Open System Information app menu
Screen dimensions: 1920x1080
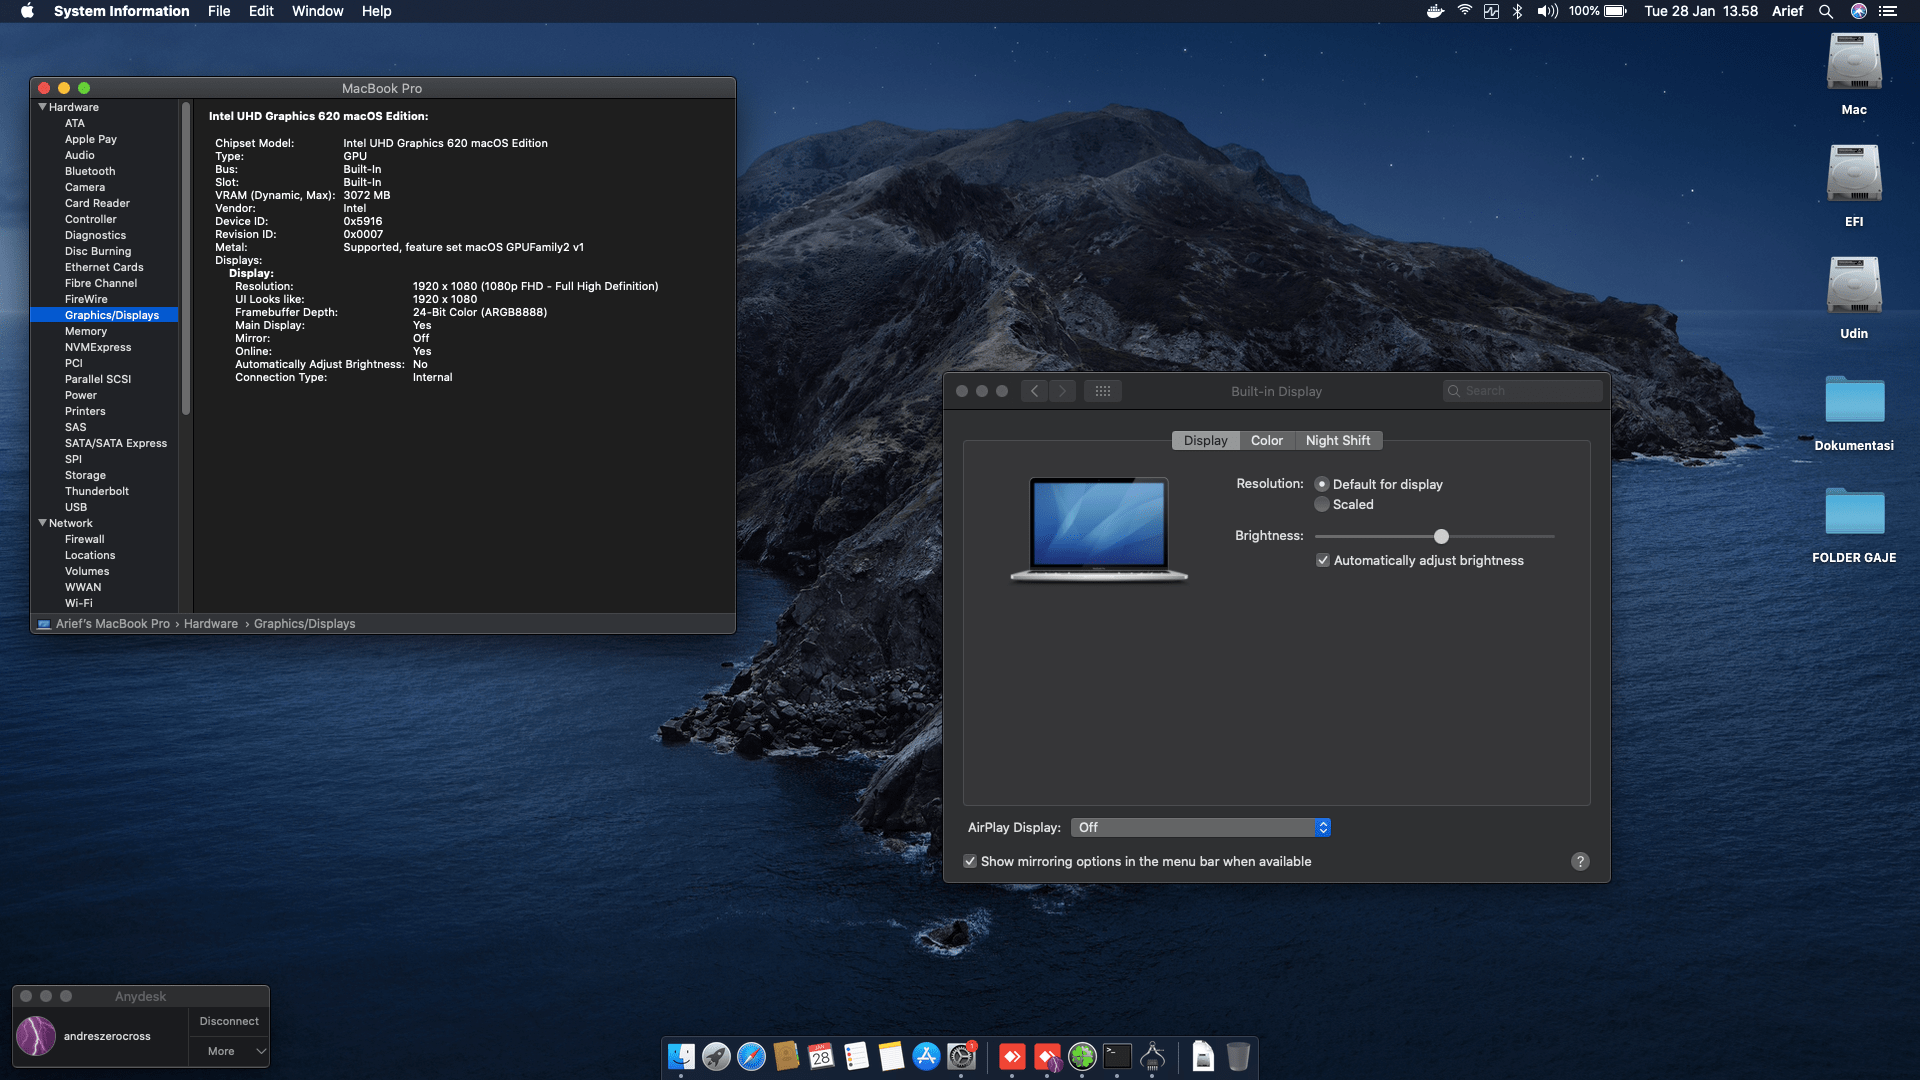pyautogui.click(x=121, y=11)
